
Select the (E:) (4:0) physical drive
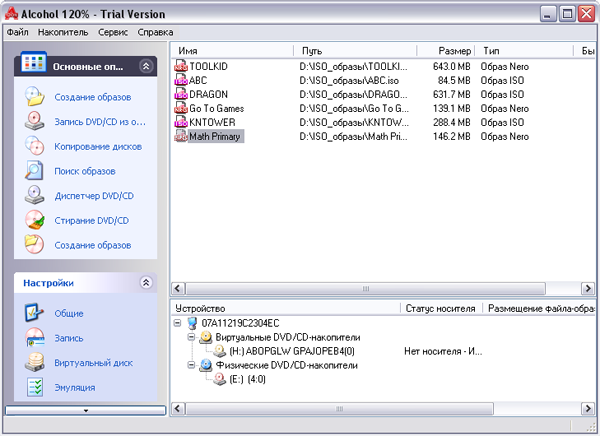(247, 379)
